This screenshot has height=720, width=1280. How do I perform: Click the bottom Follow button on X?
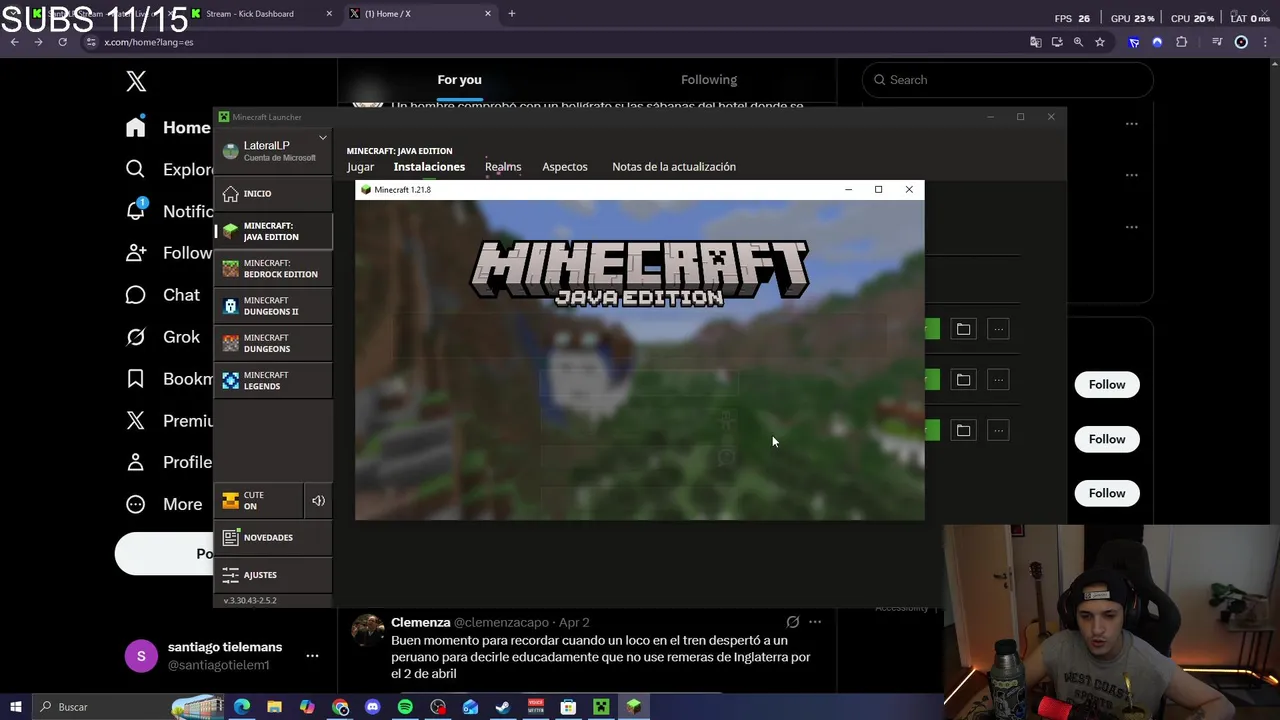(1107, 493)
